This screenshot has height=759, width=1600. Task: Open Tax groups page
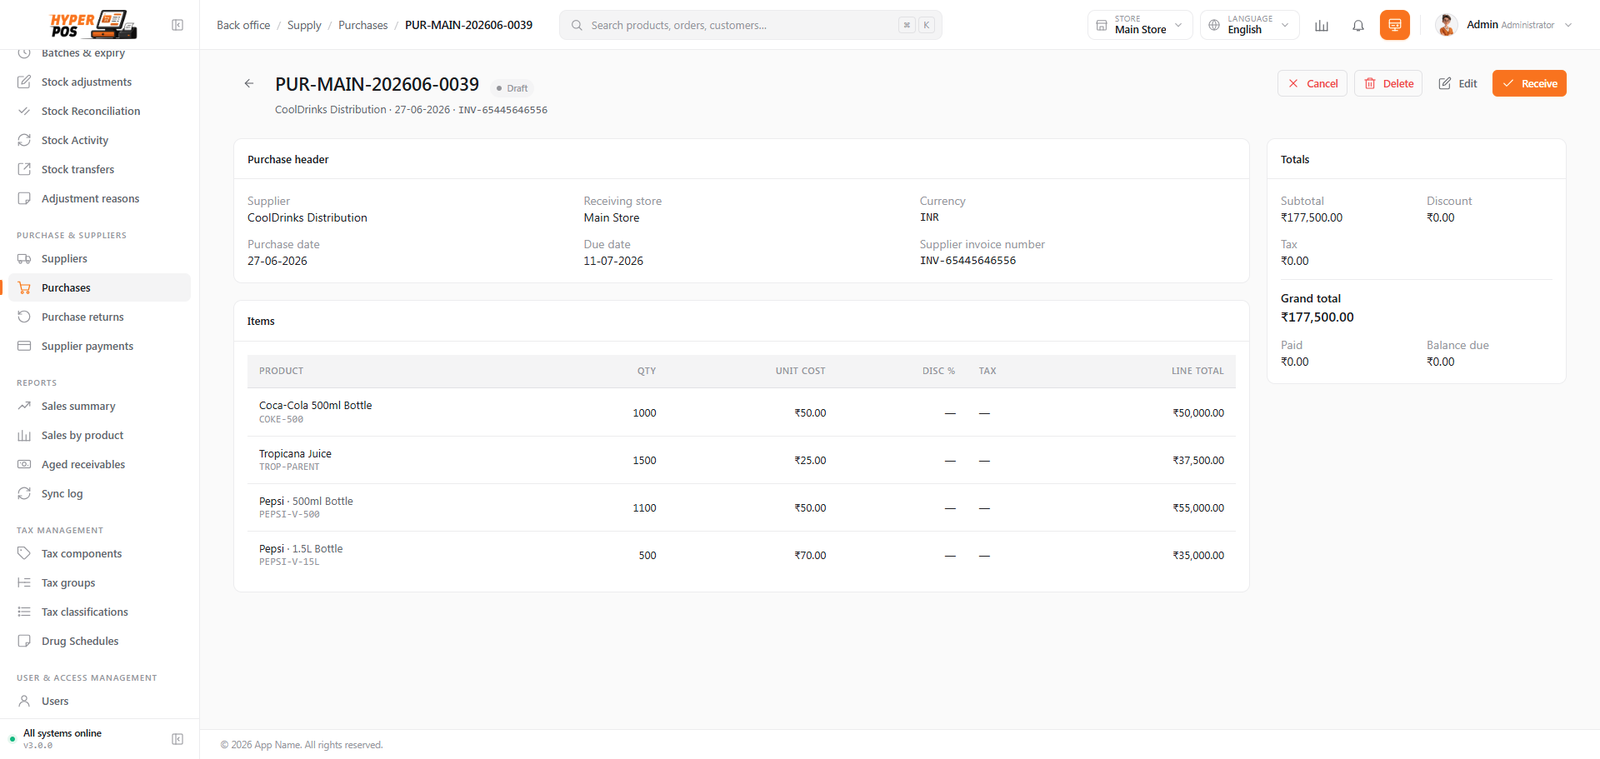point(100,583)
